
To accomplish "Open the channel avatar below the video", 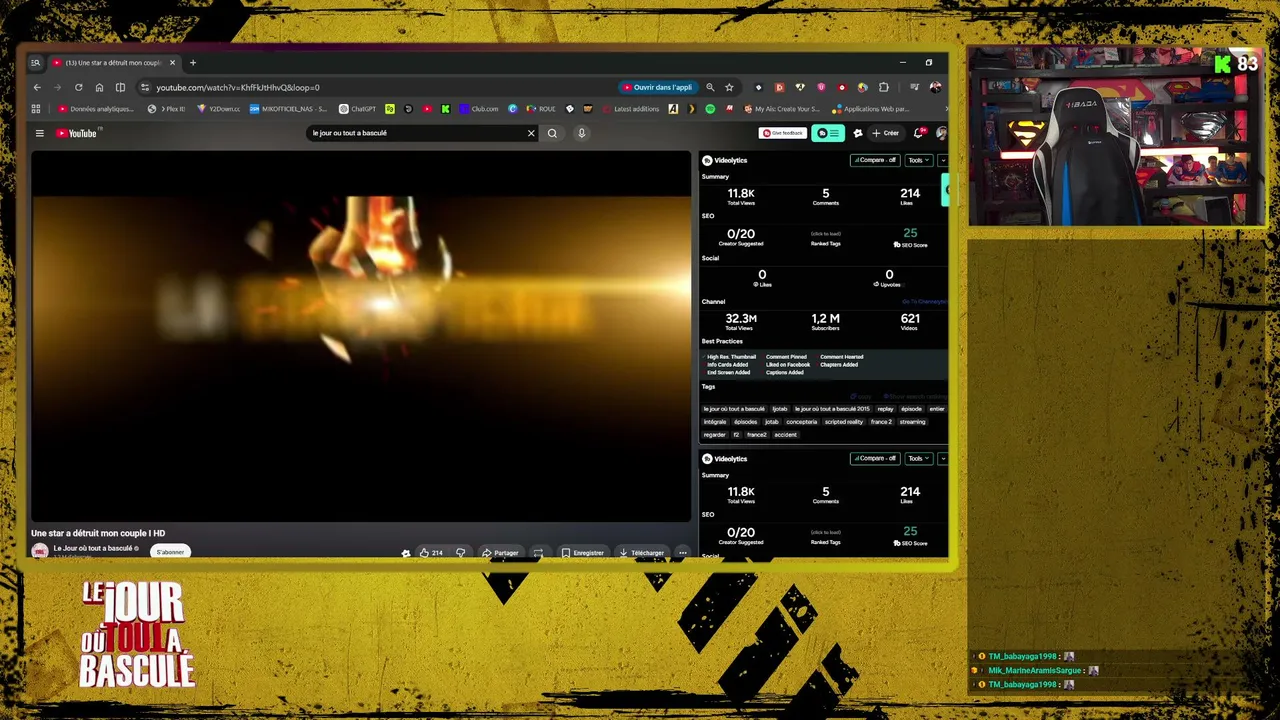I will pyautogui.click(x=40, y=551).
